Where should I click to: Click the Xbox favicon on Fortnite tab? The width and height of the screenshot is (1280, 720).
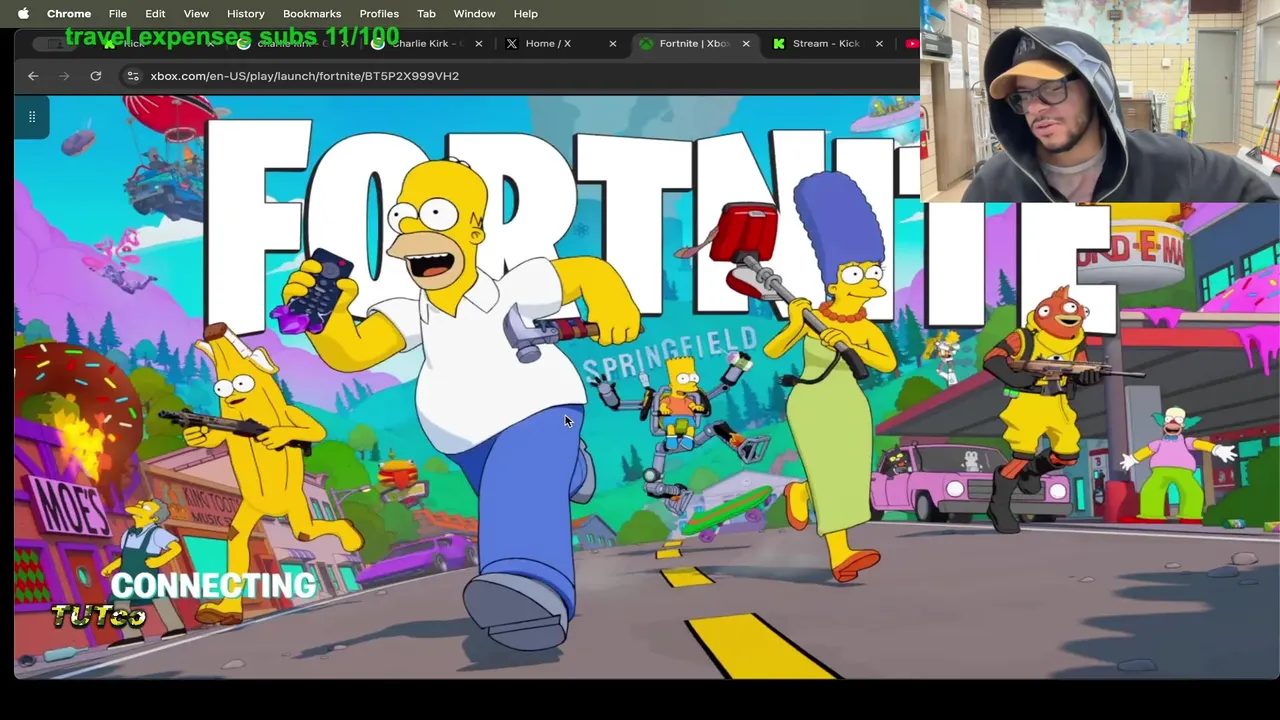(646, 44)
